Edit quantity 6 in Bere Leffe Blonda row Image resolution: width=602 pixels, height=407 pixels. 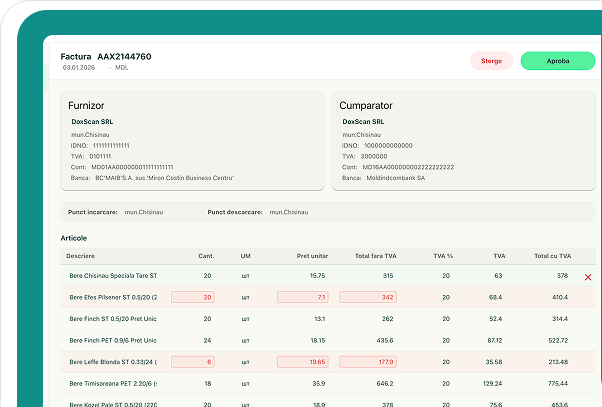(193, 362)
